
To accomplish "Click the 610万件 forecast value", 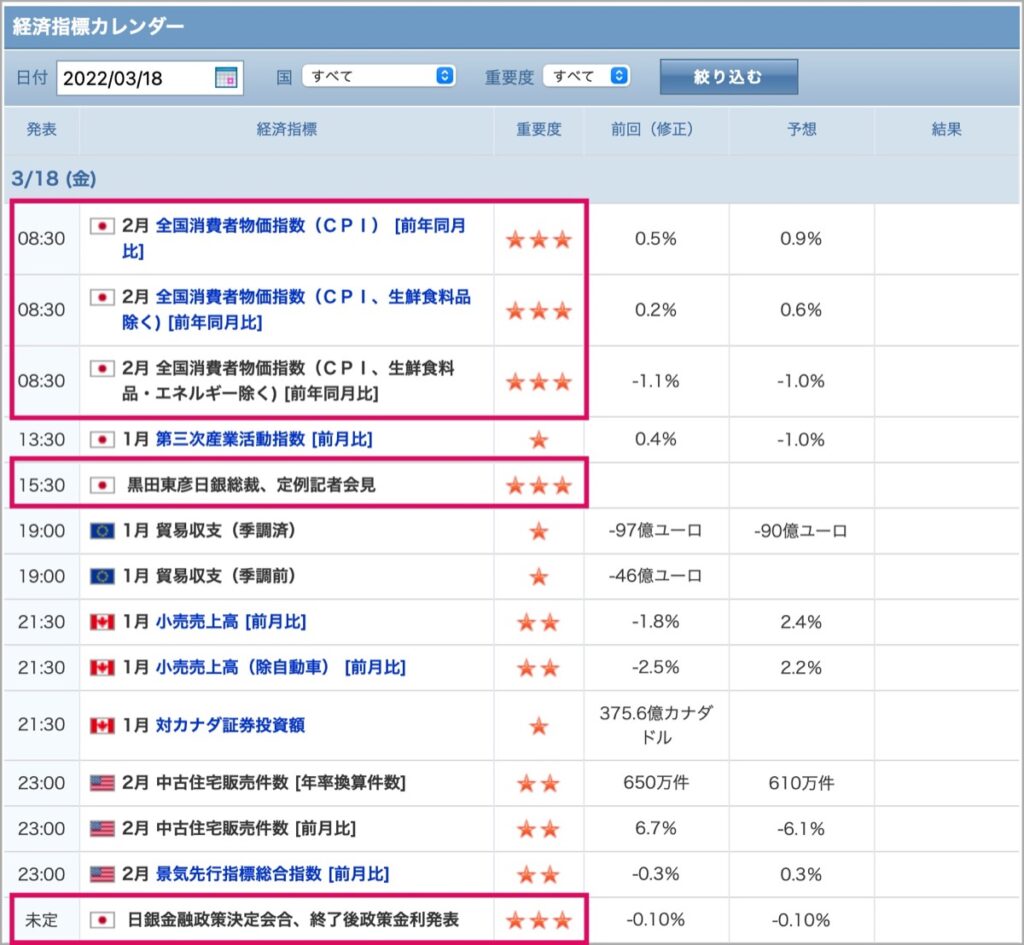I will [801, 783].
